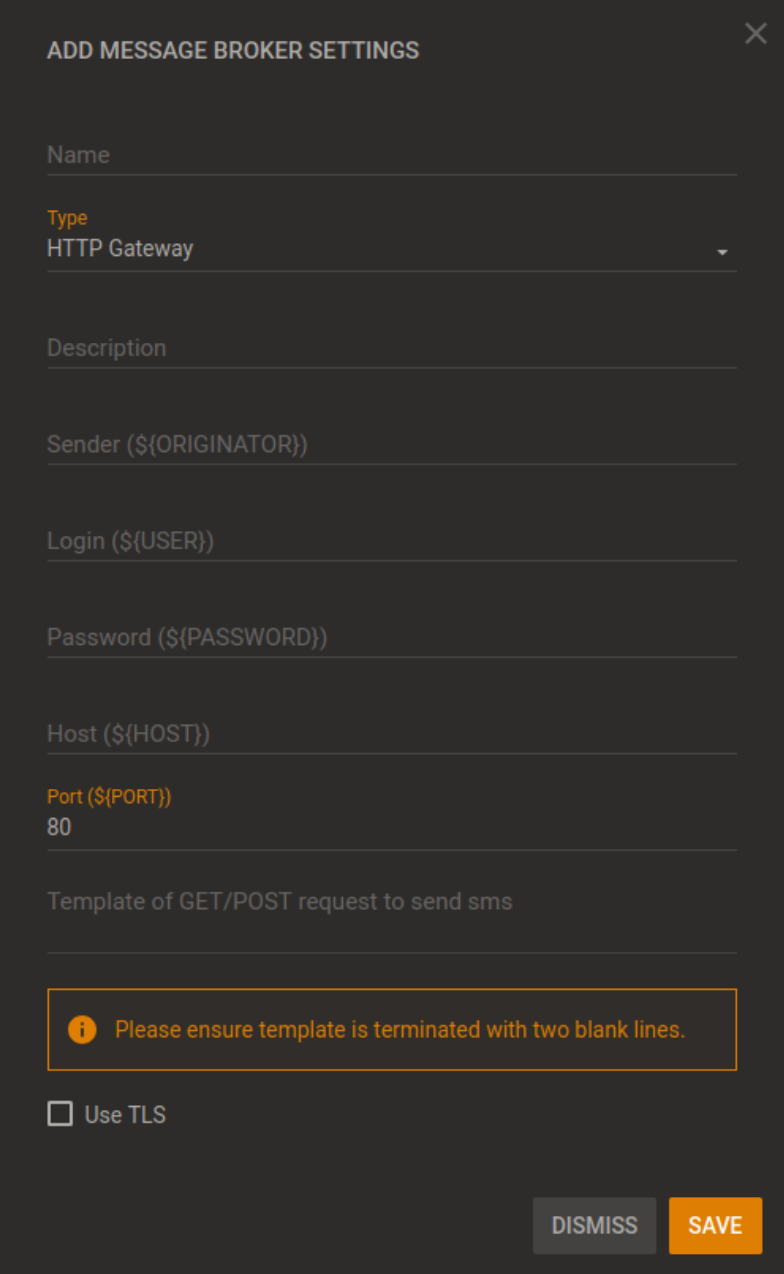Click the template termination warning banner

[x=392, y=1029]
